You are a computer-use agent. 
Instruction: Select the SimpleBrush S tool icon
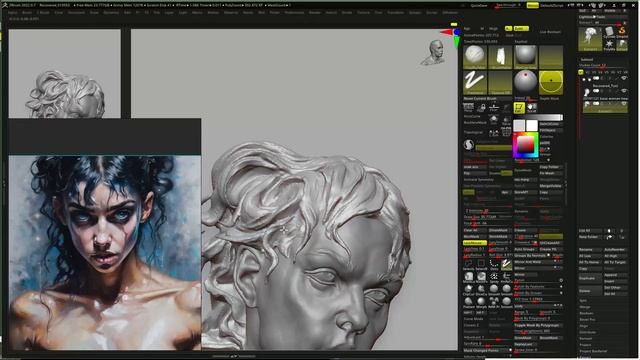click(x=622, y=31)
